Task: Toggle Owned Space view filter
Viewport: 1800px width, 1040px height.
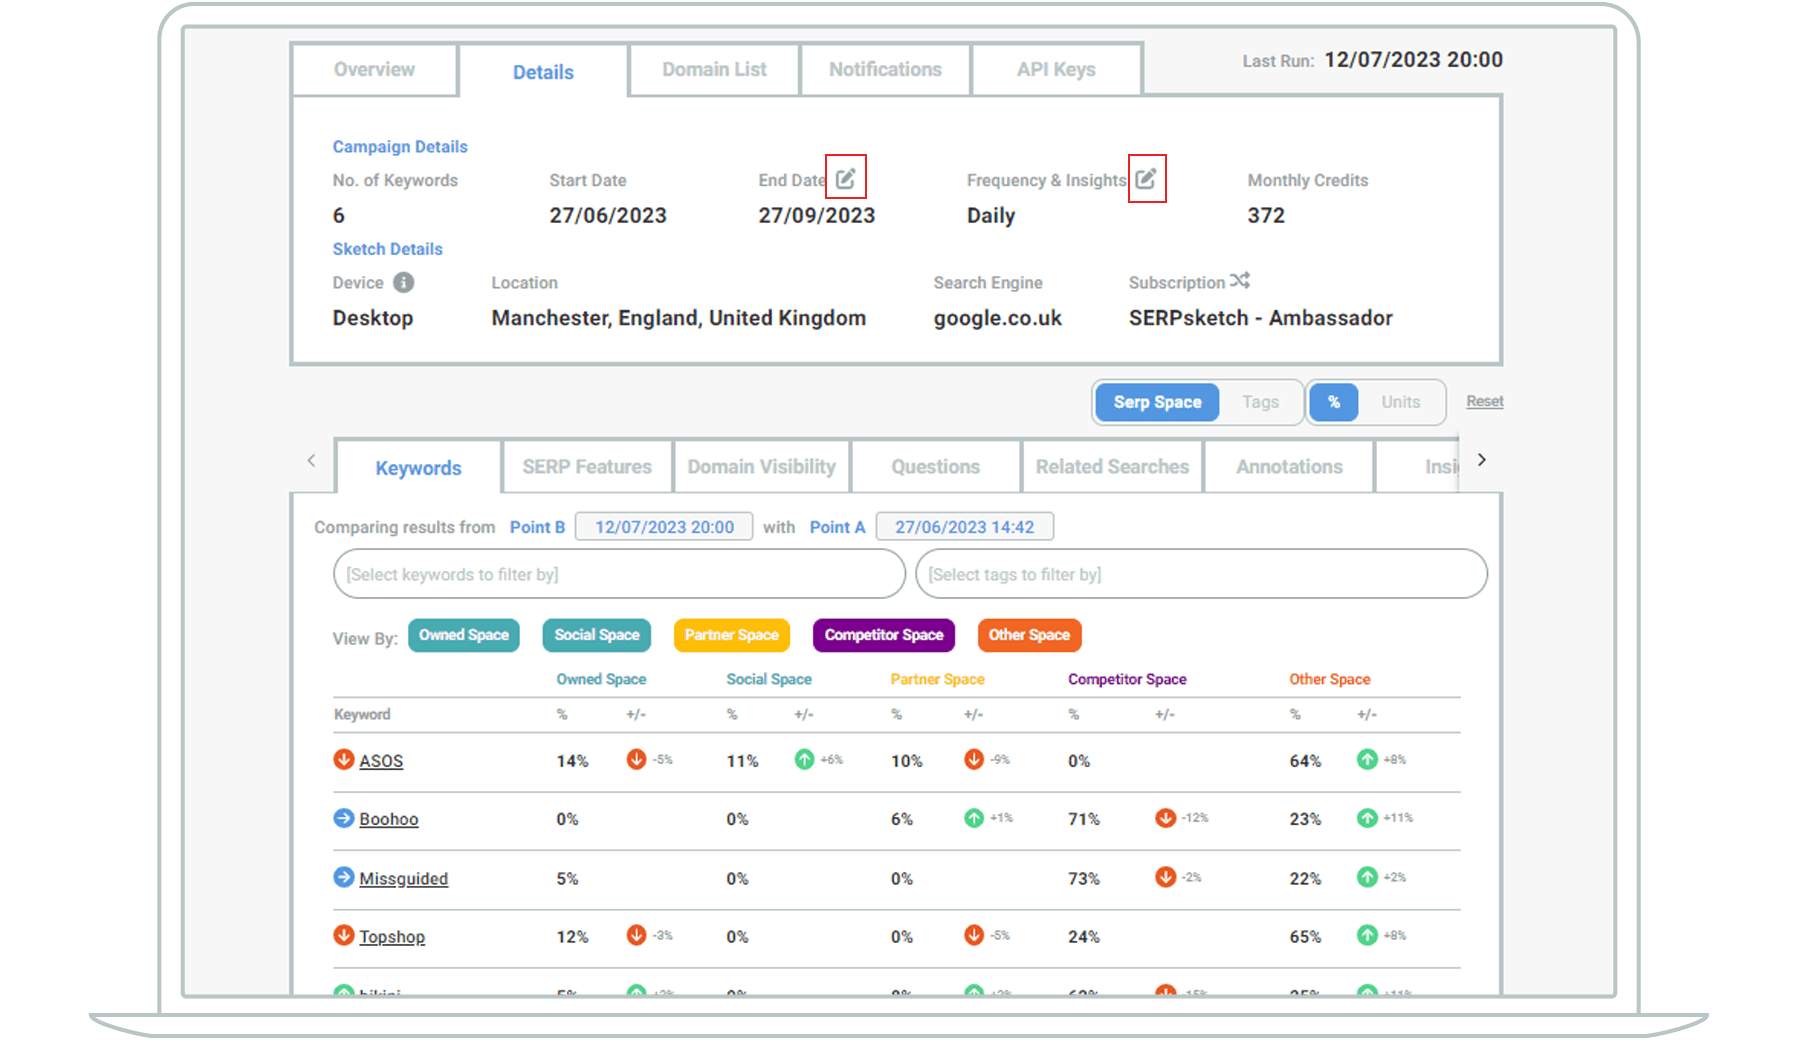Action: [464, 635]
